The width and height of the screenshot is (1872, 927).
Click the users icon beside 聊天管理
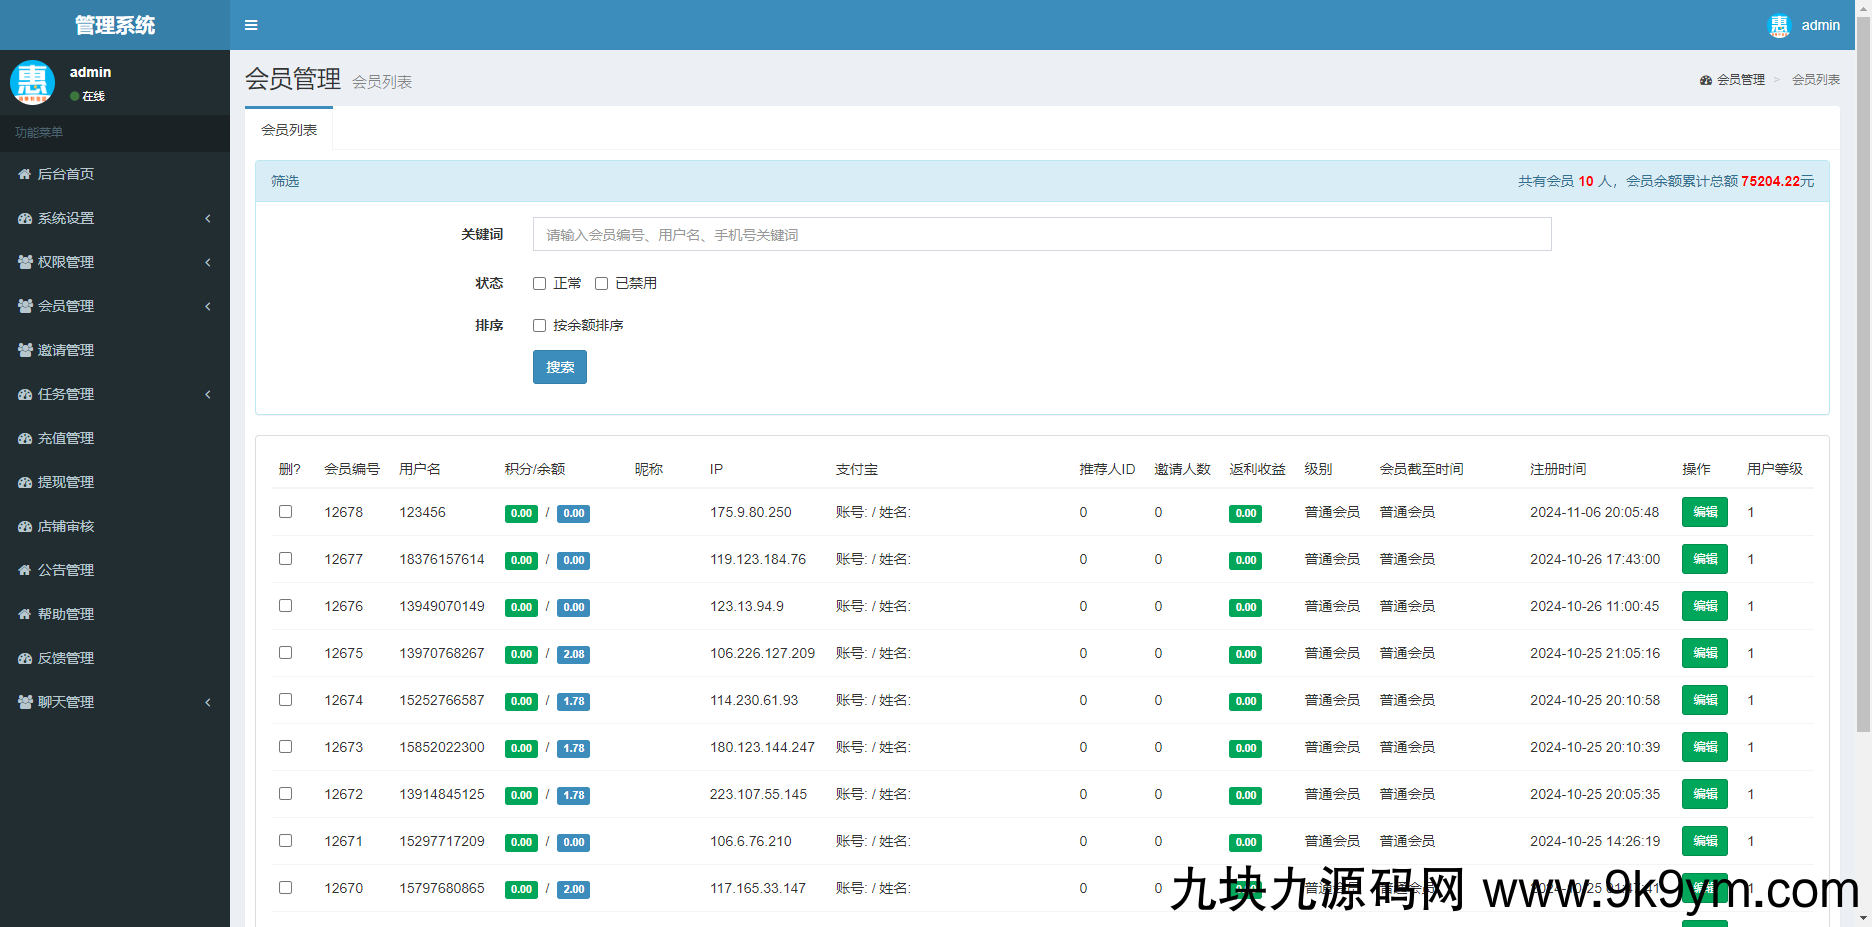tap(25, 702)
